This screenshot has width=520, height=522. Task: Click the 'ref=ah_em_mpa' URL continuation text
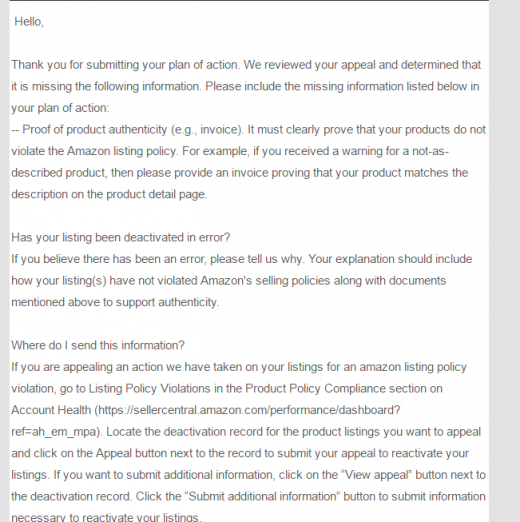[x=54, y=432]
